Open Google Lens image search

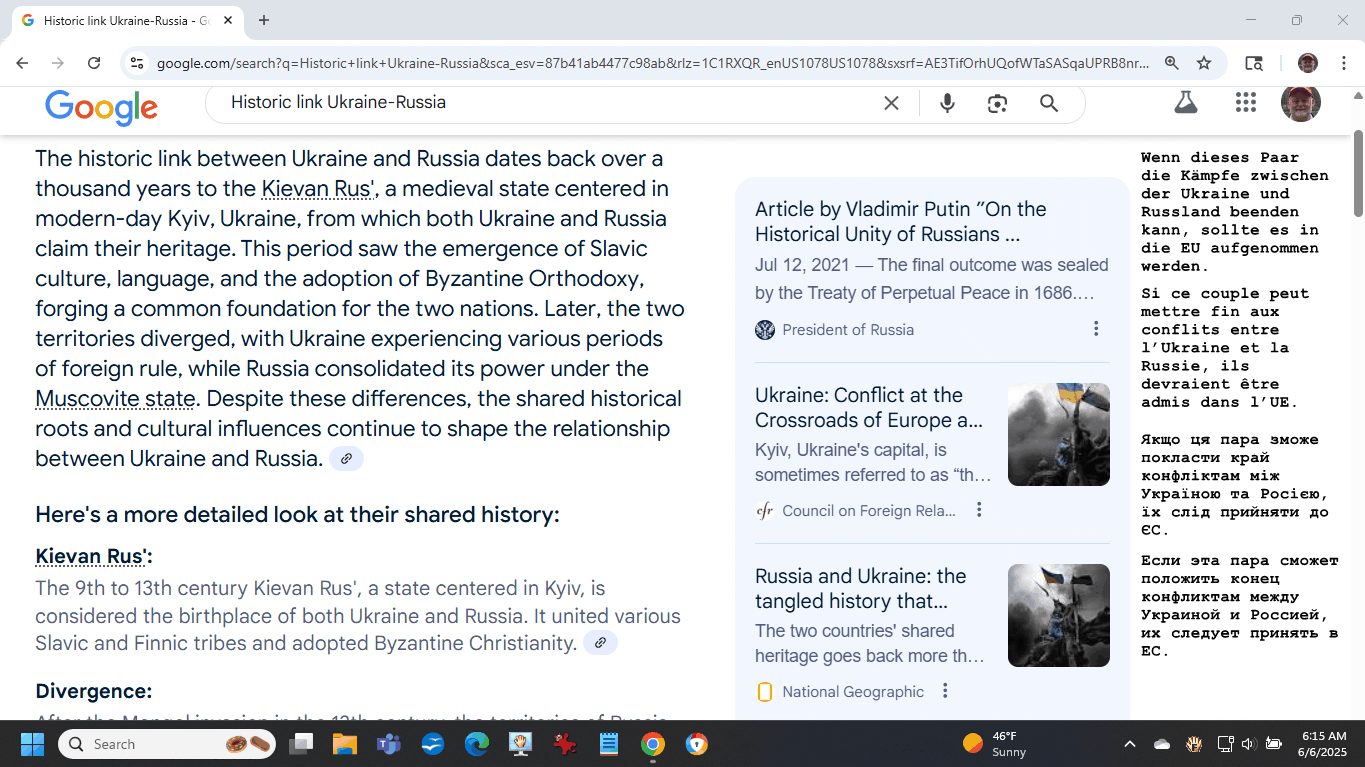(x=997, y=103)
